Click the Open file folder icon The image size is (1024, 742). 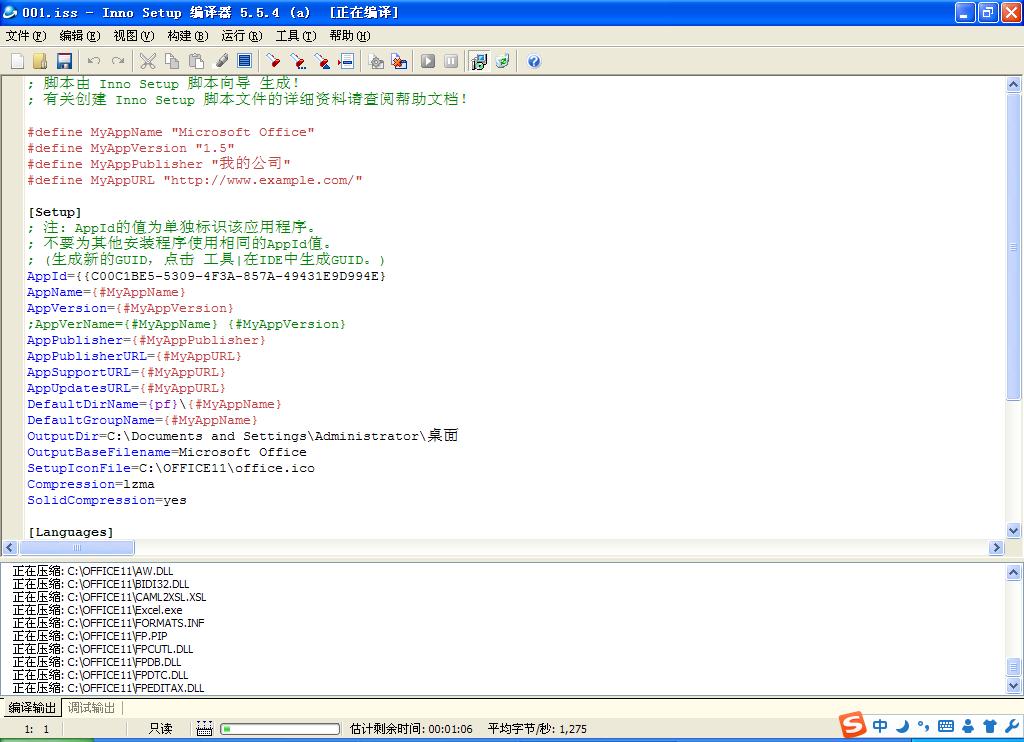(40, 61)
